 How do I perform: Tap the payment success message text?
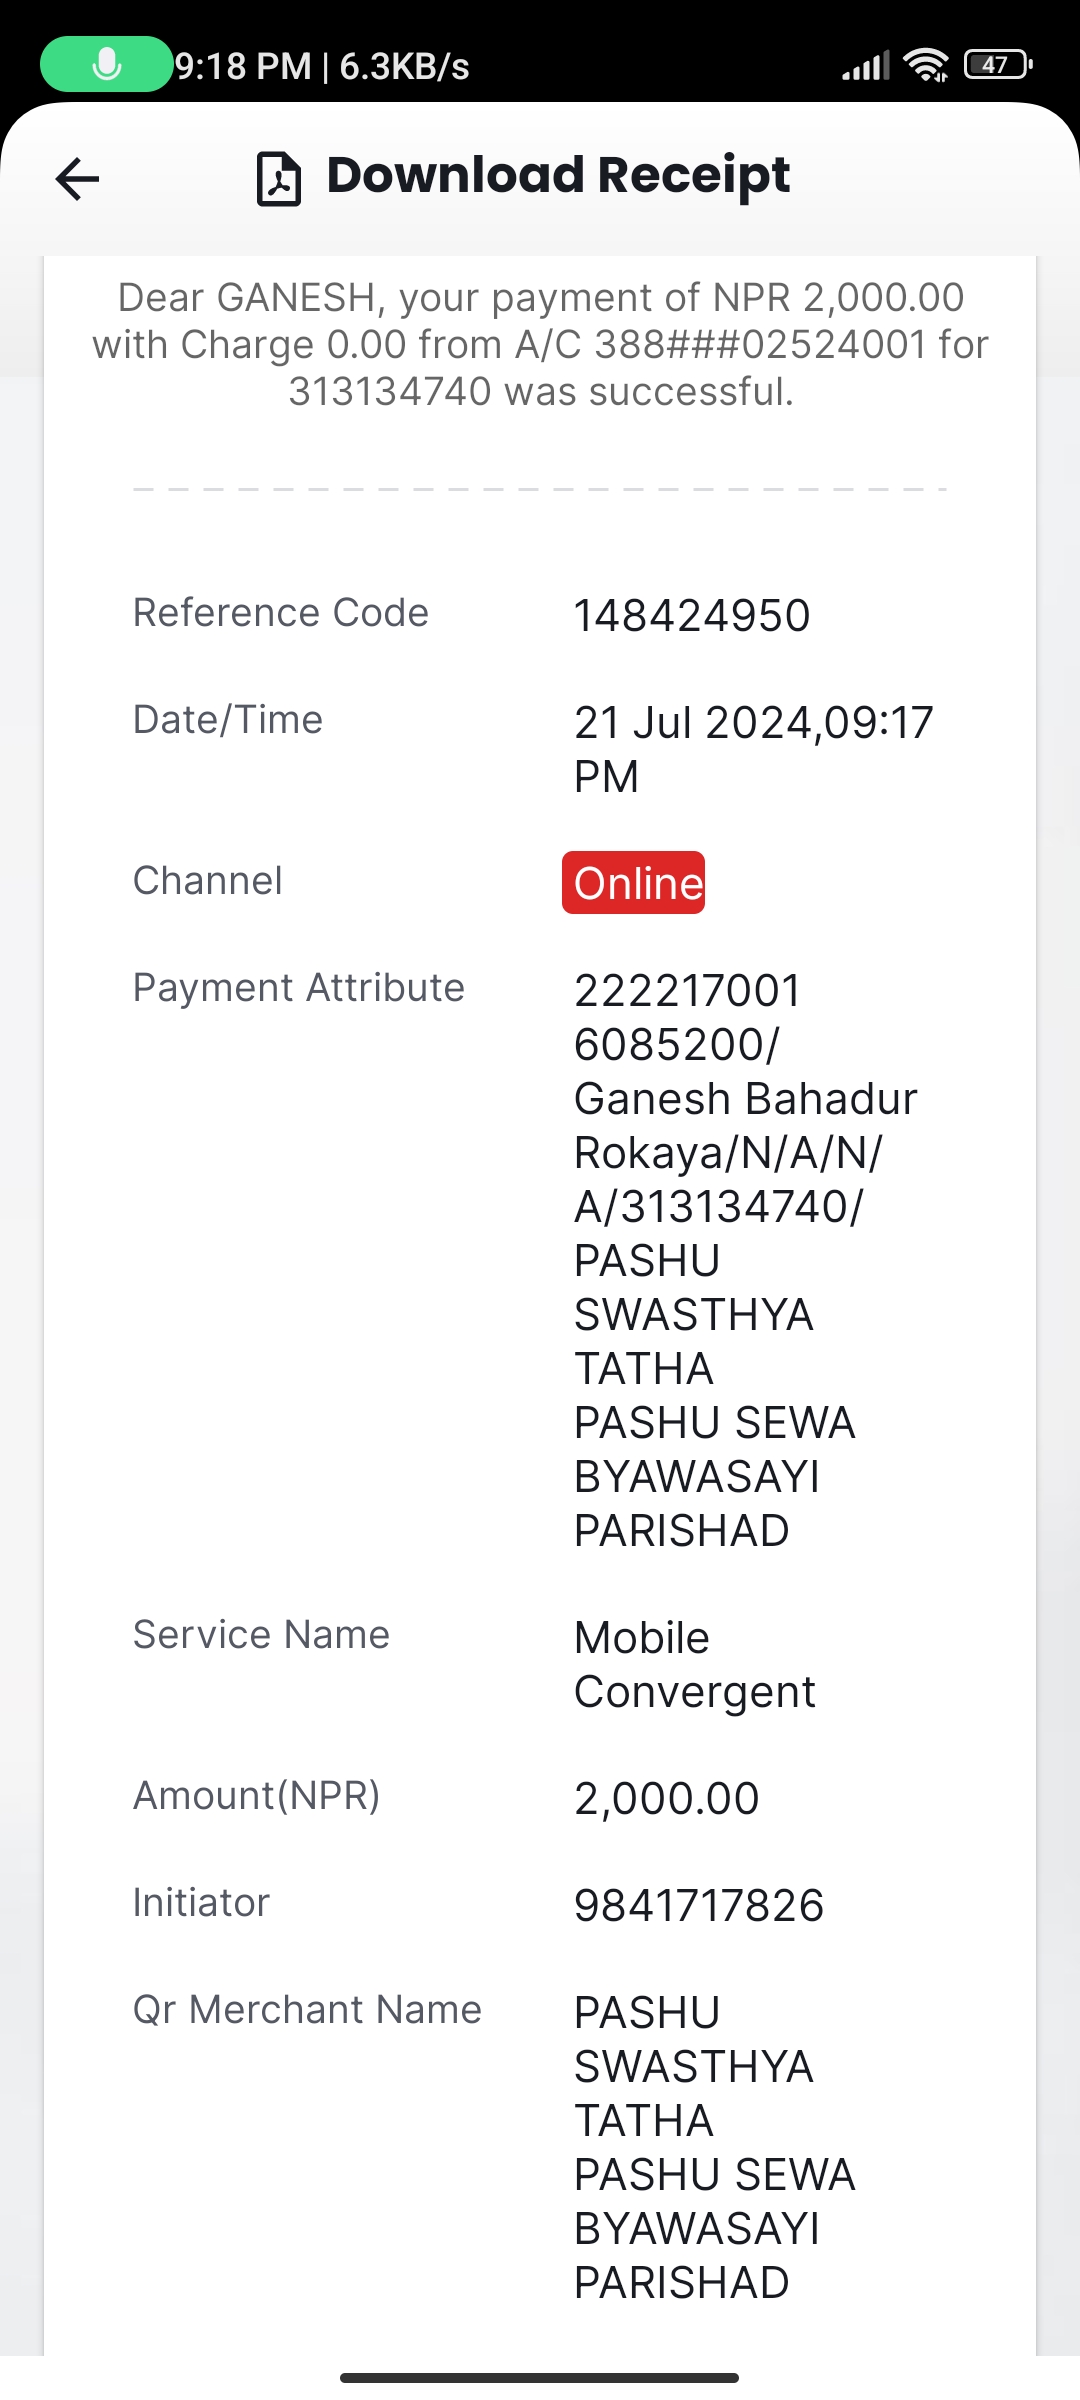click(540, 344)
